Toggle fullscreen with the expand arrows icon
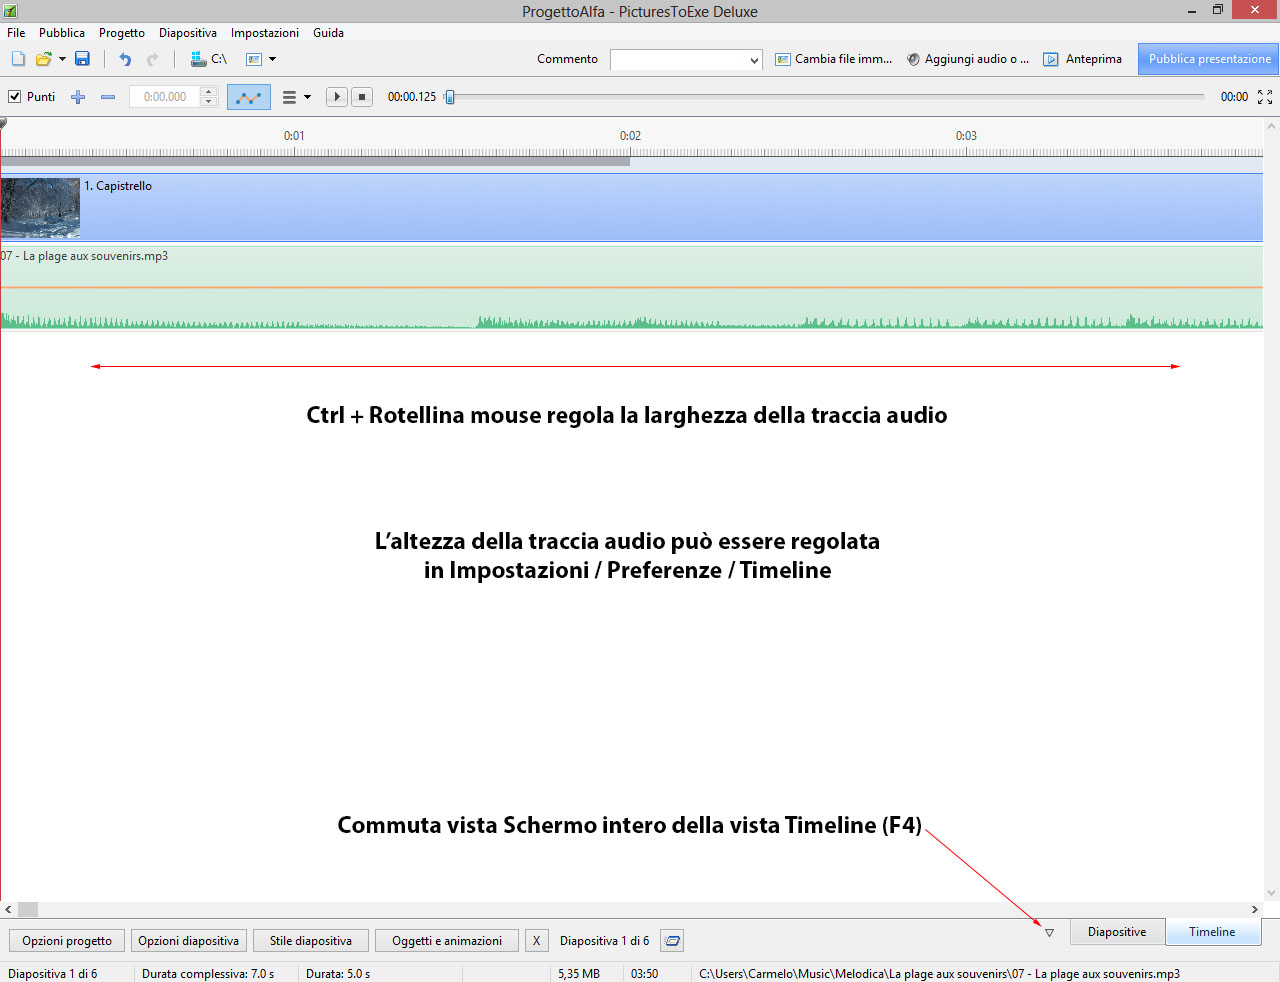1280x982 pixels. [x=1265, y=97]
